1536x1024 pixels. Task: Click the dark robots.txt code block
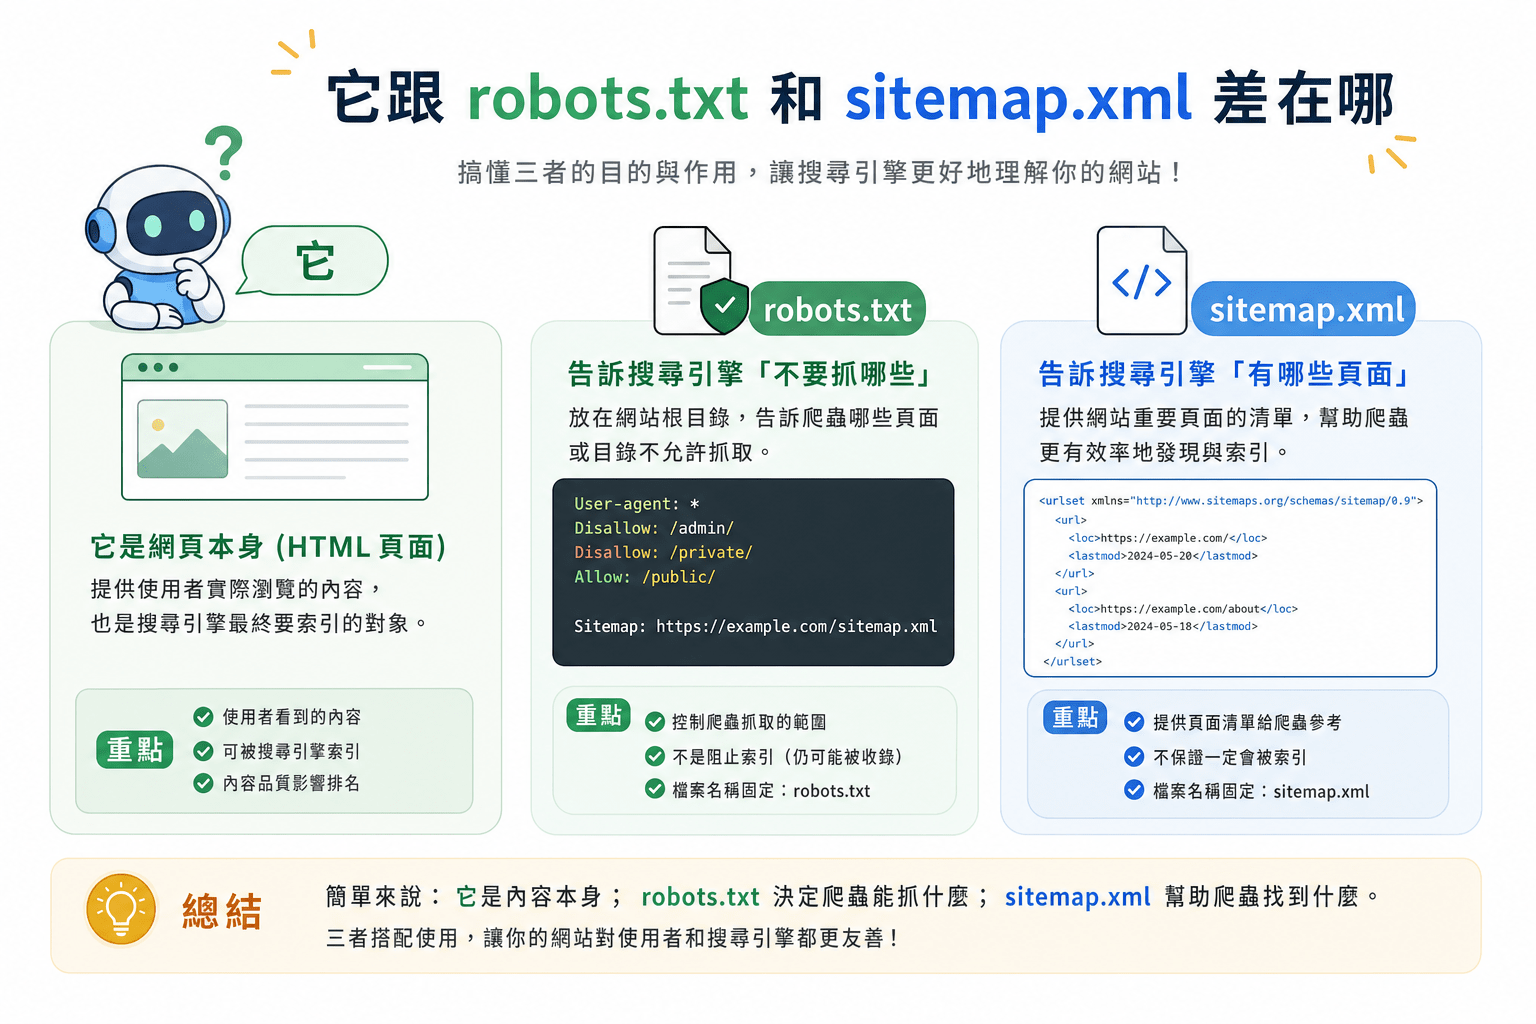(753, 572)
